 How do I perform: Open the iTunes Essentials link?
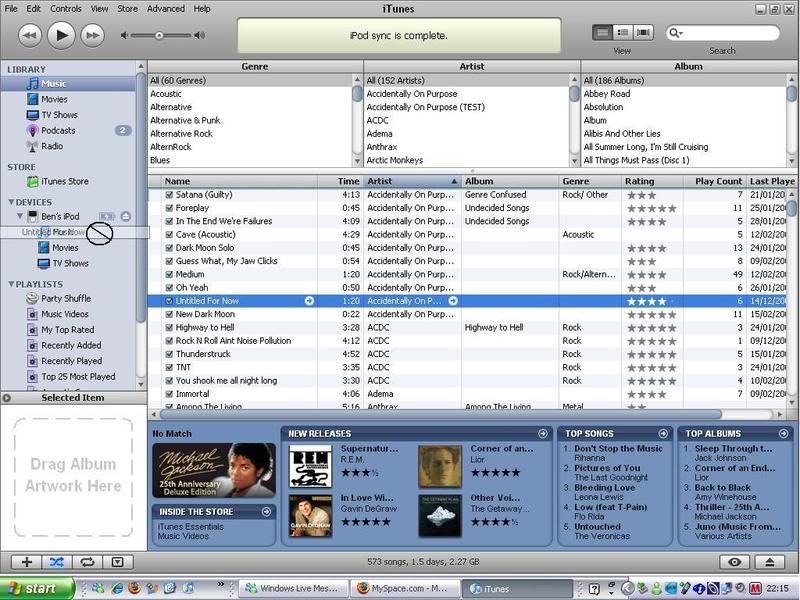(x=190, y=527)
